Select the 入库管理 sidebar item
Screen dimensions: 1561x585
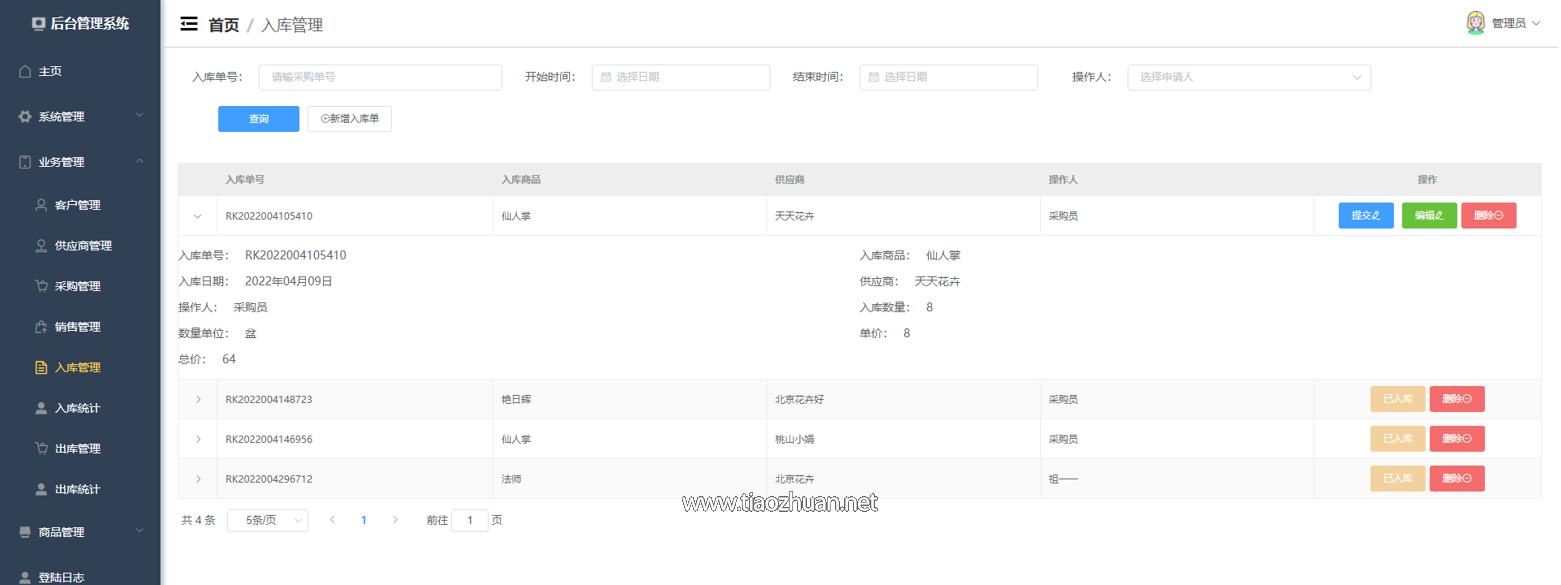pyautogui.click(x=80, y=368)
